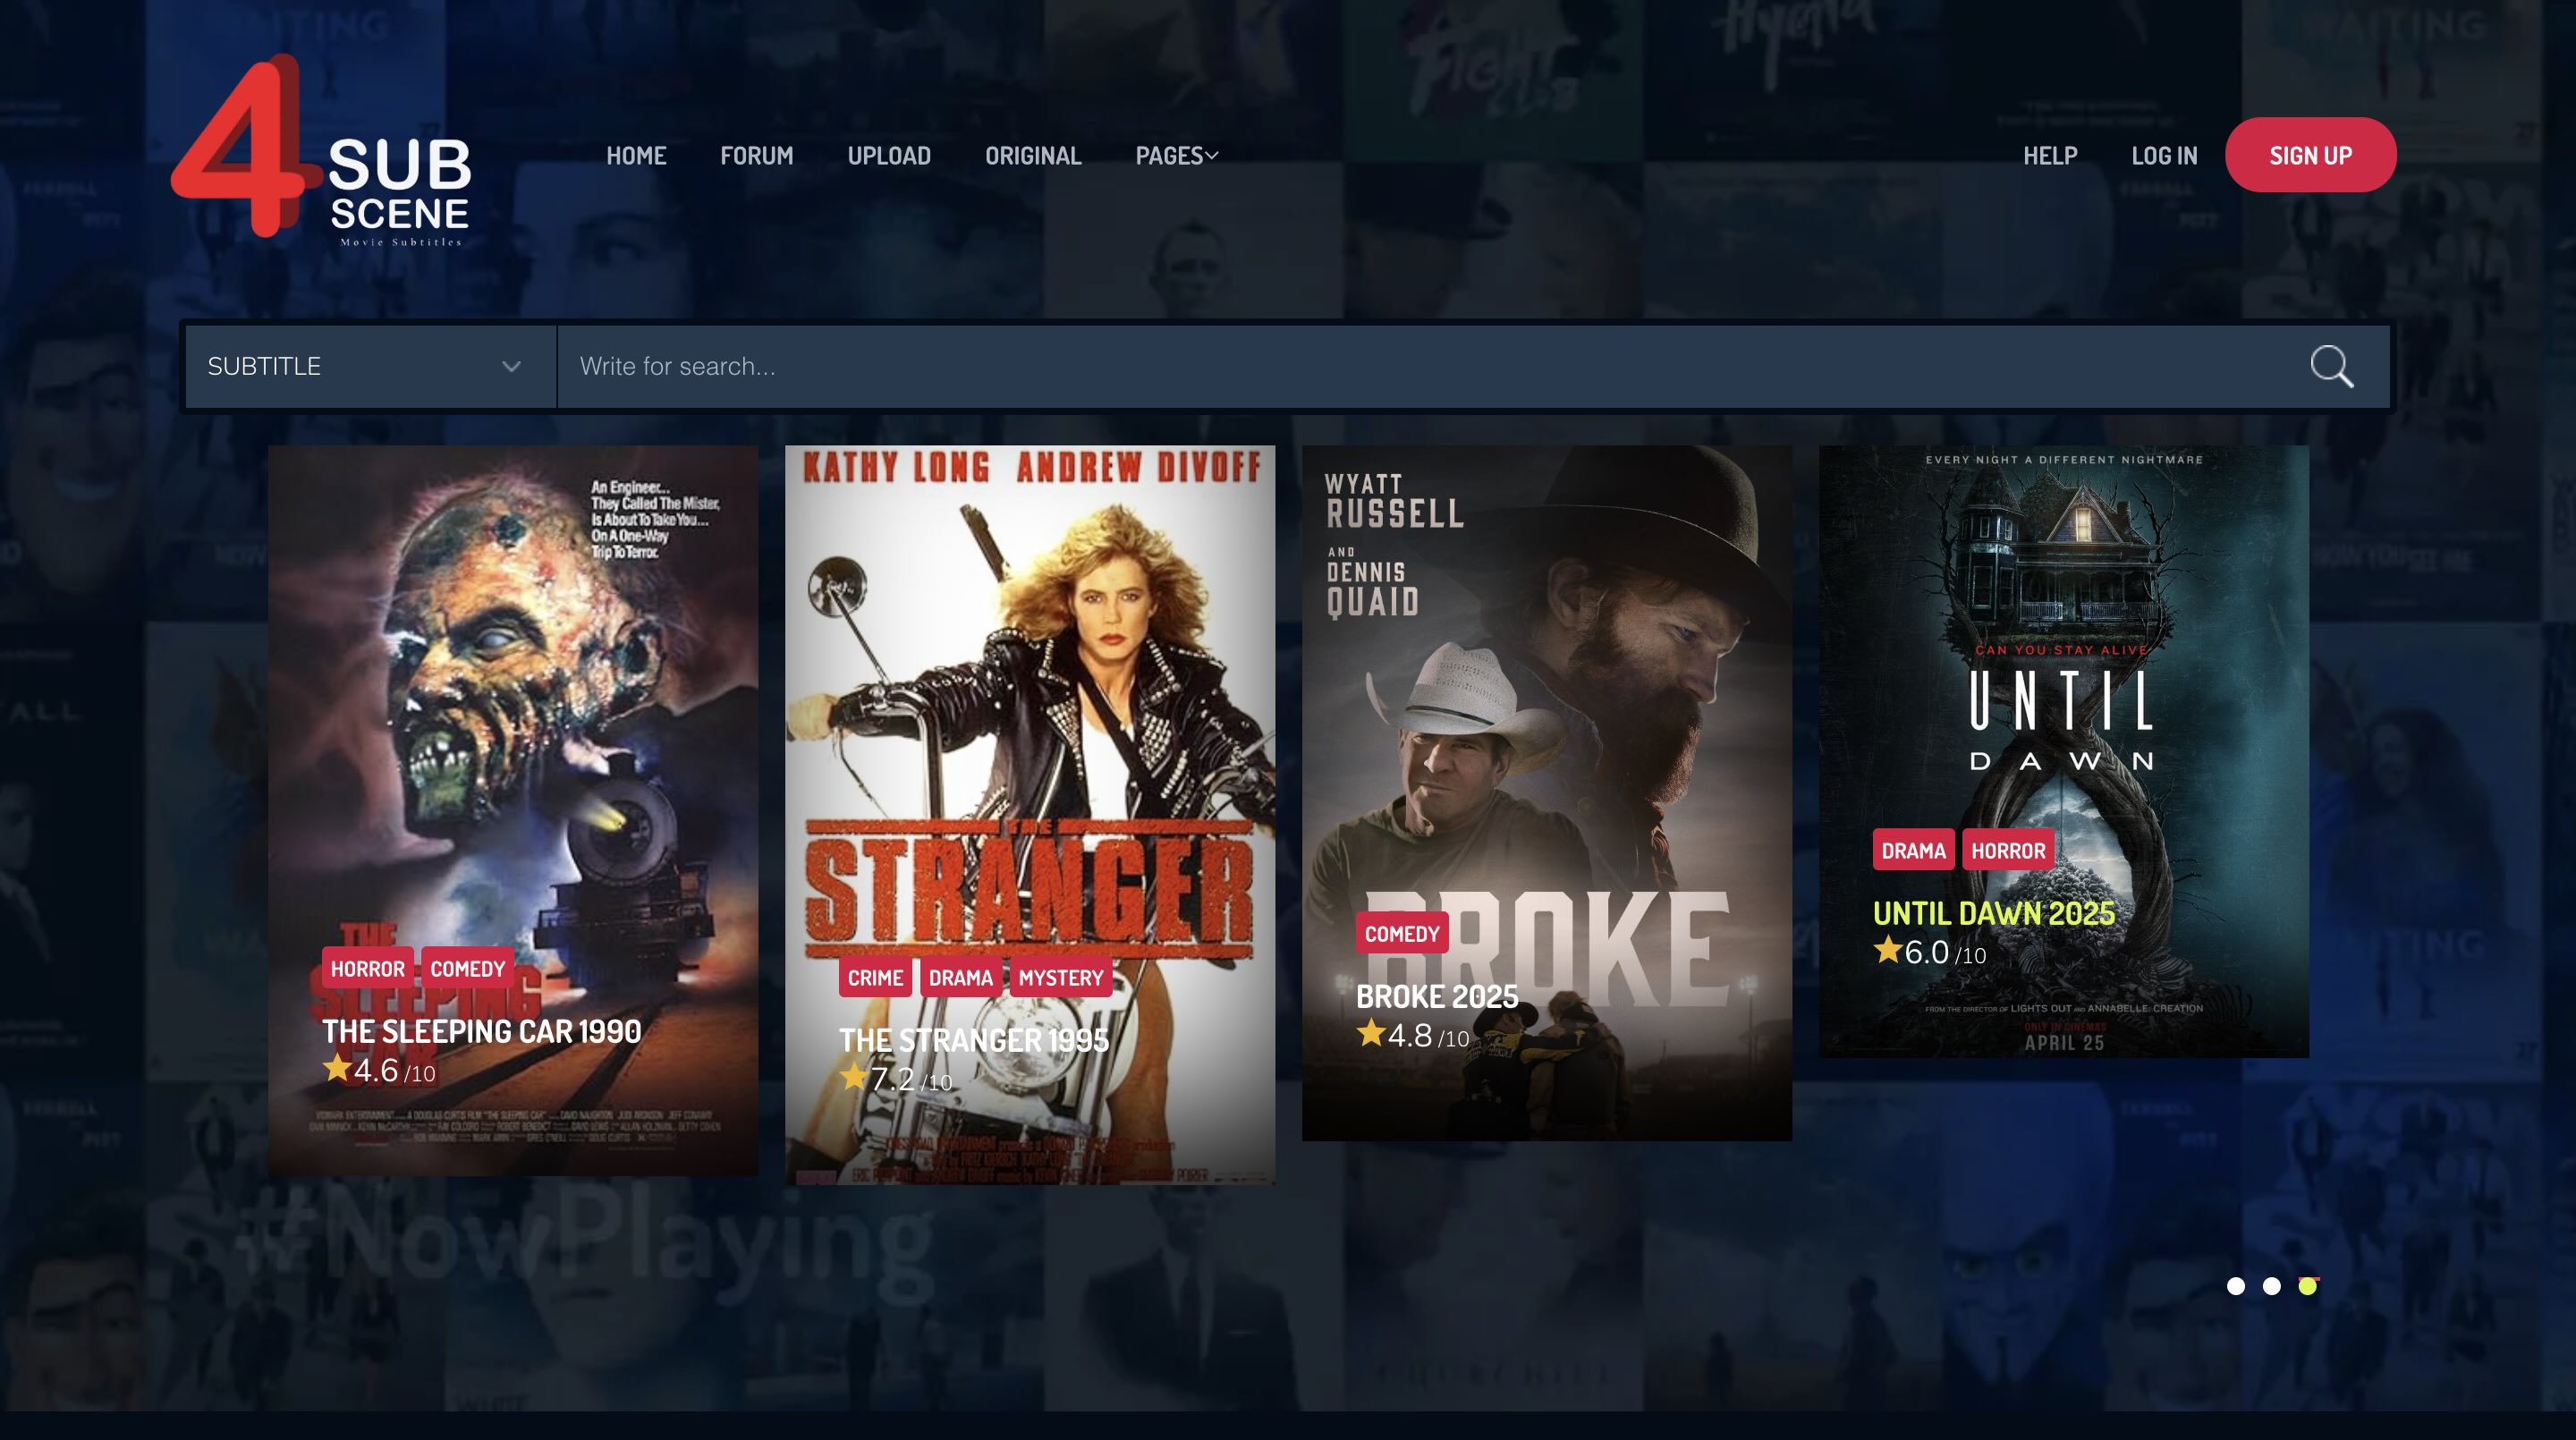The width and height of the screenshot is (2576, 1440).
Task: Click the star icon beside 4.8 rating
Action: point(1371,1033)
